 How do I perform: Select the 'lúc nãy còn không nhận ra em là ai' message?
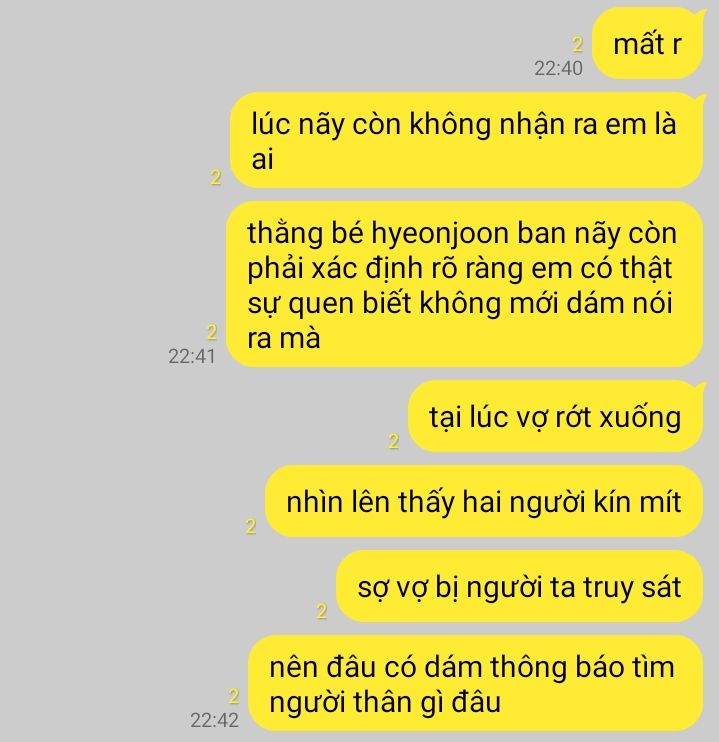coord(466,141)
